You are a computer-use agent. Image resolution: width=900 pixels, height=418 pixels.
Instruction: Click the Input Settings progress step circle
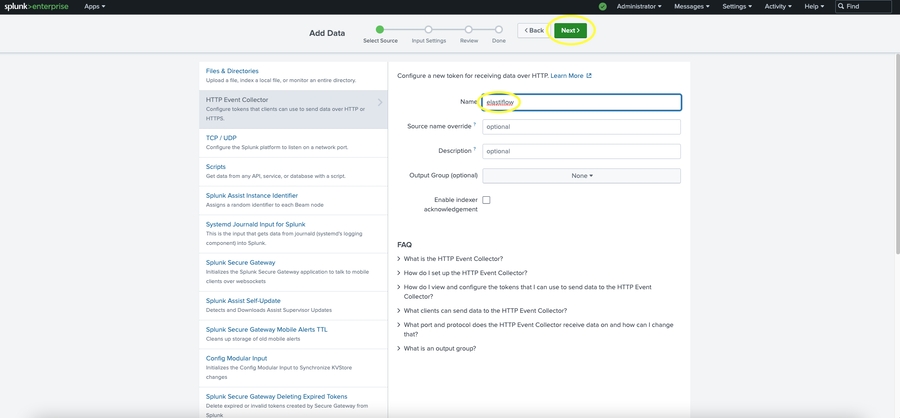tap(428, 30)
